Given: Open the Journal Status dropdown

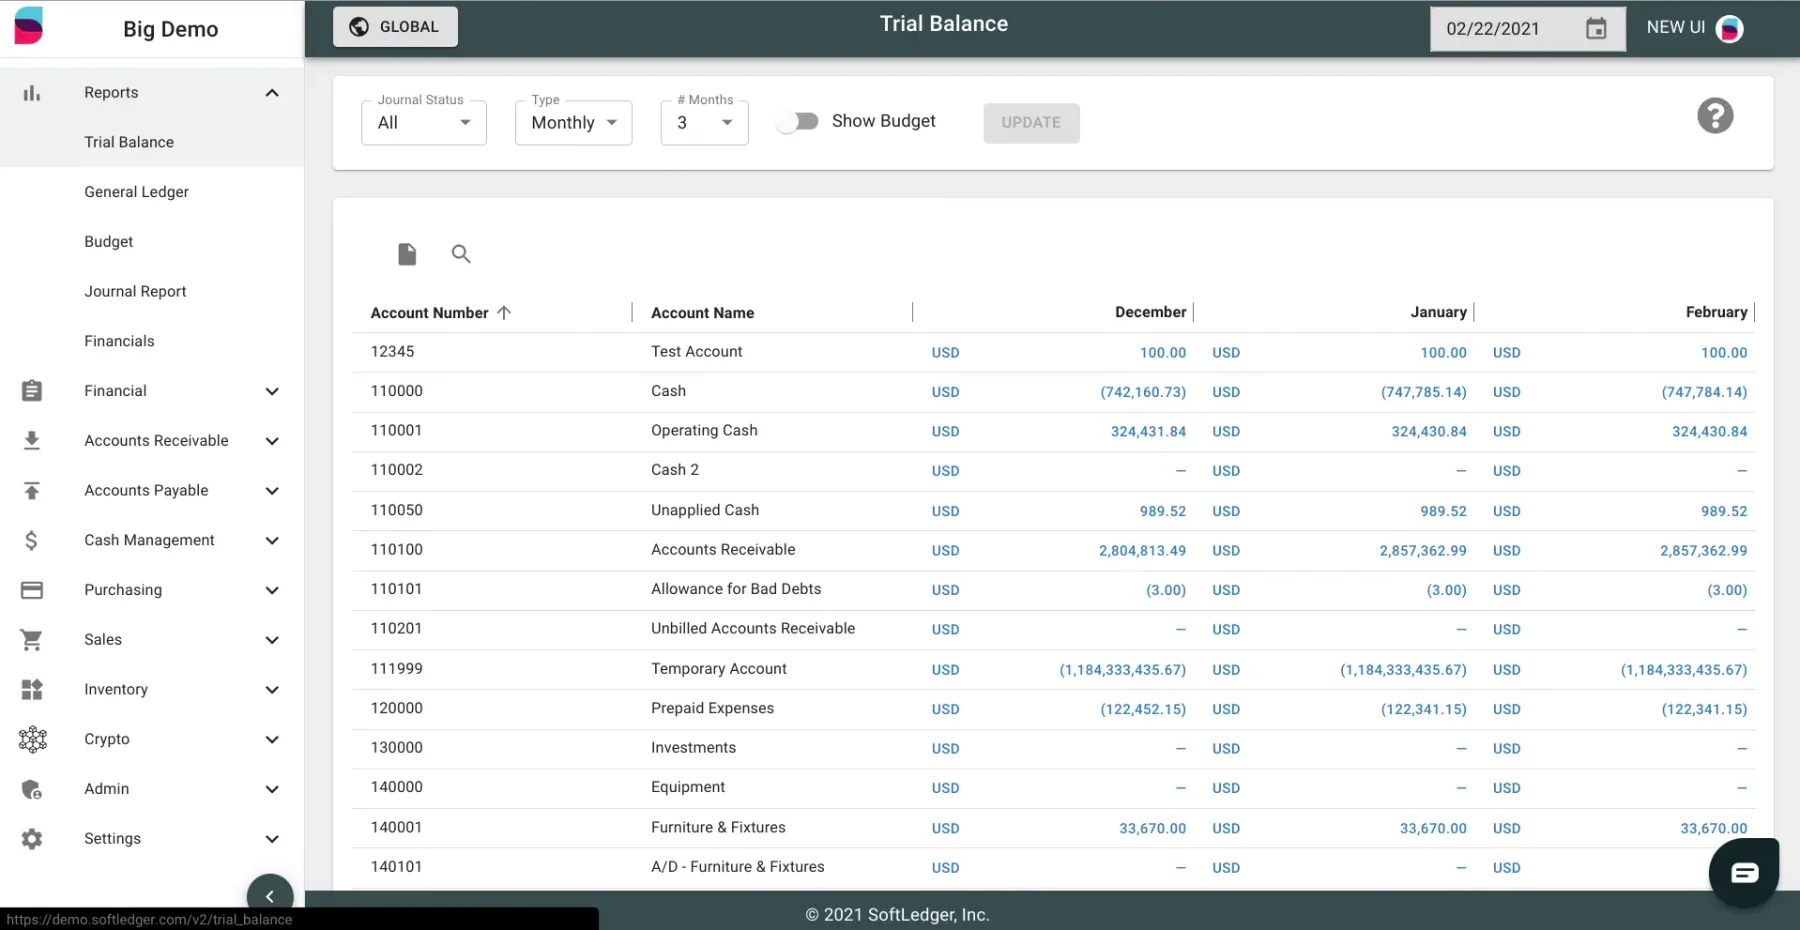Looking at the screenshot, I should point(424,123).
